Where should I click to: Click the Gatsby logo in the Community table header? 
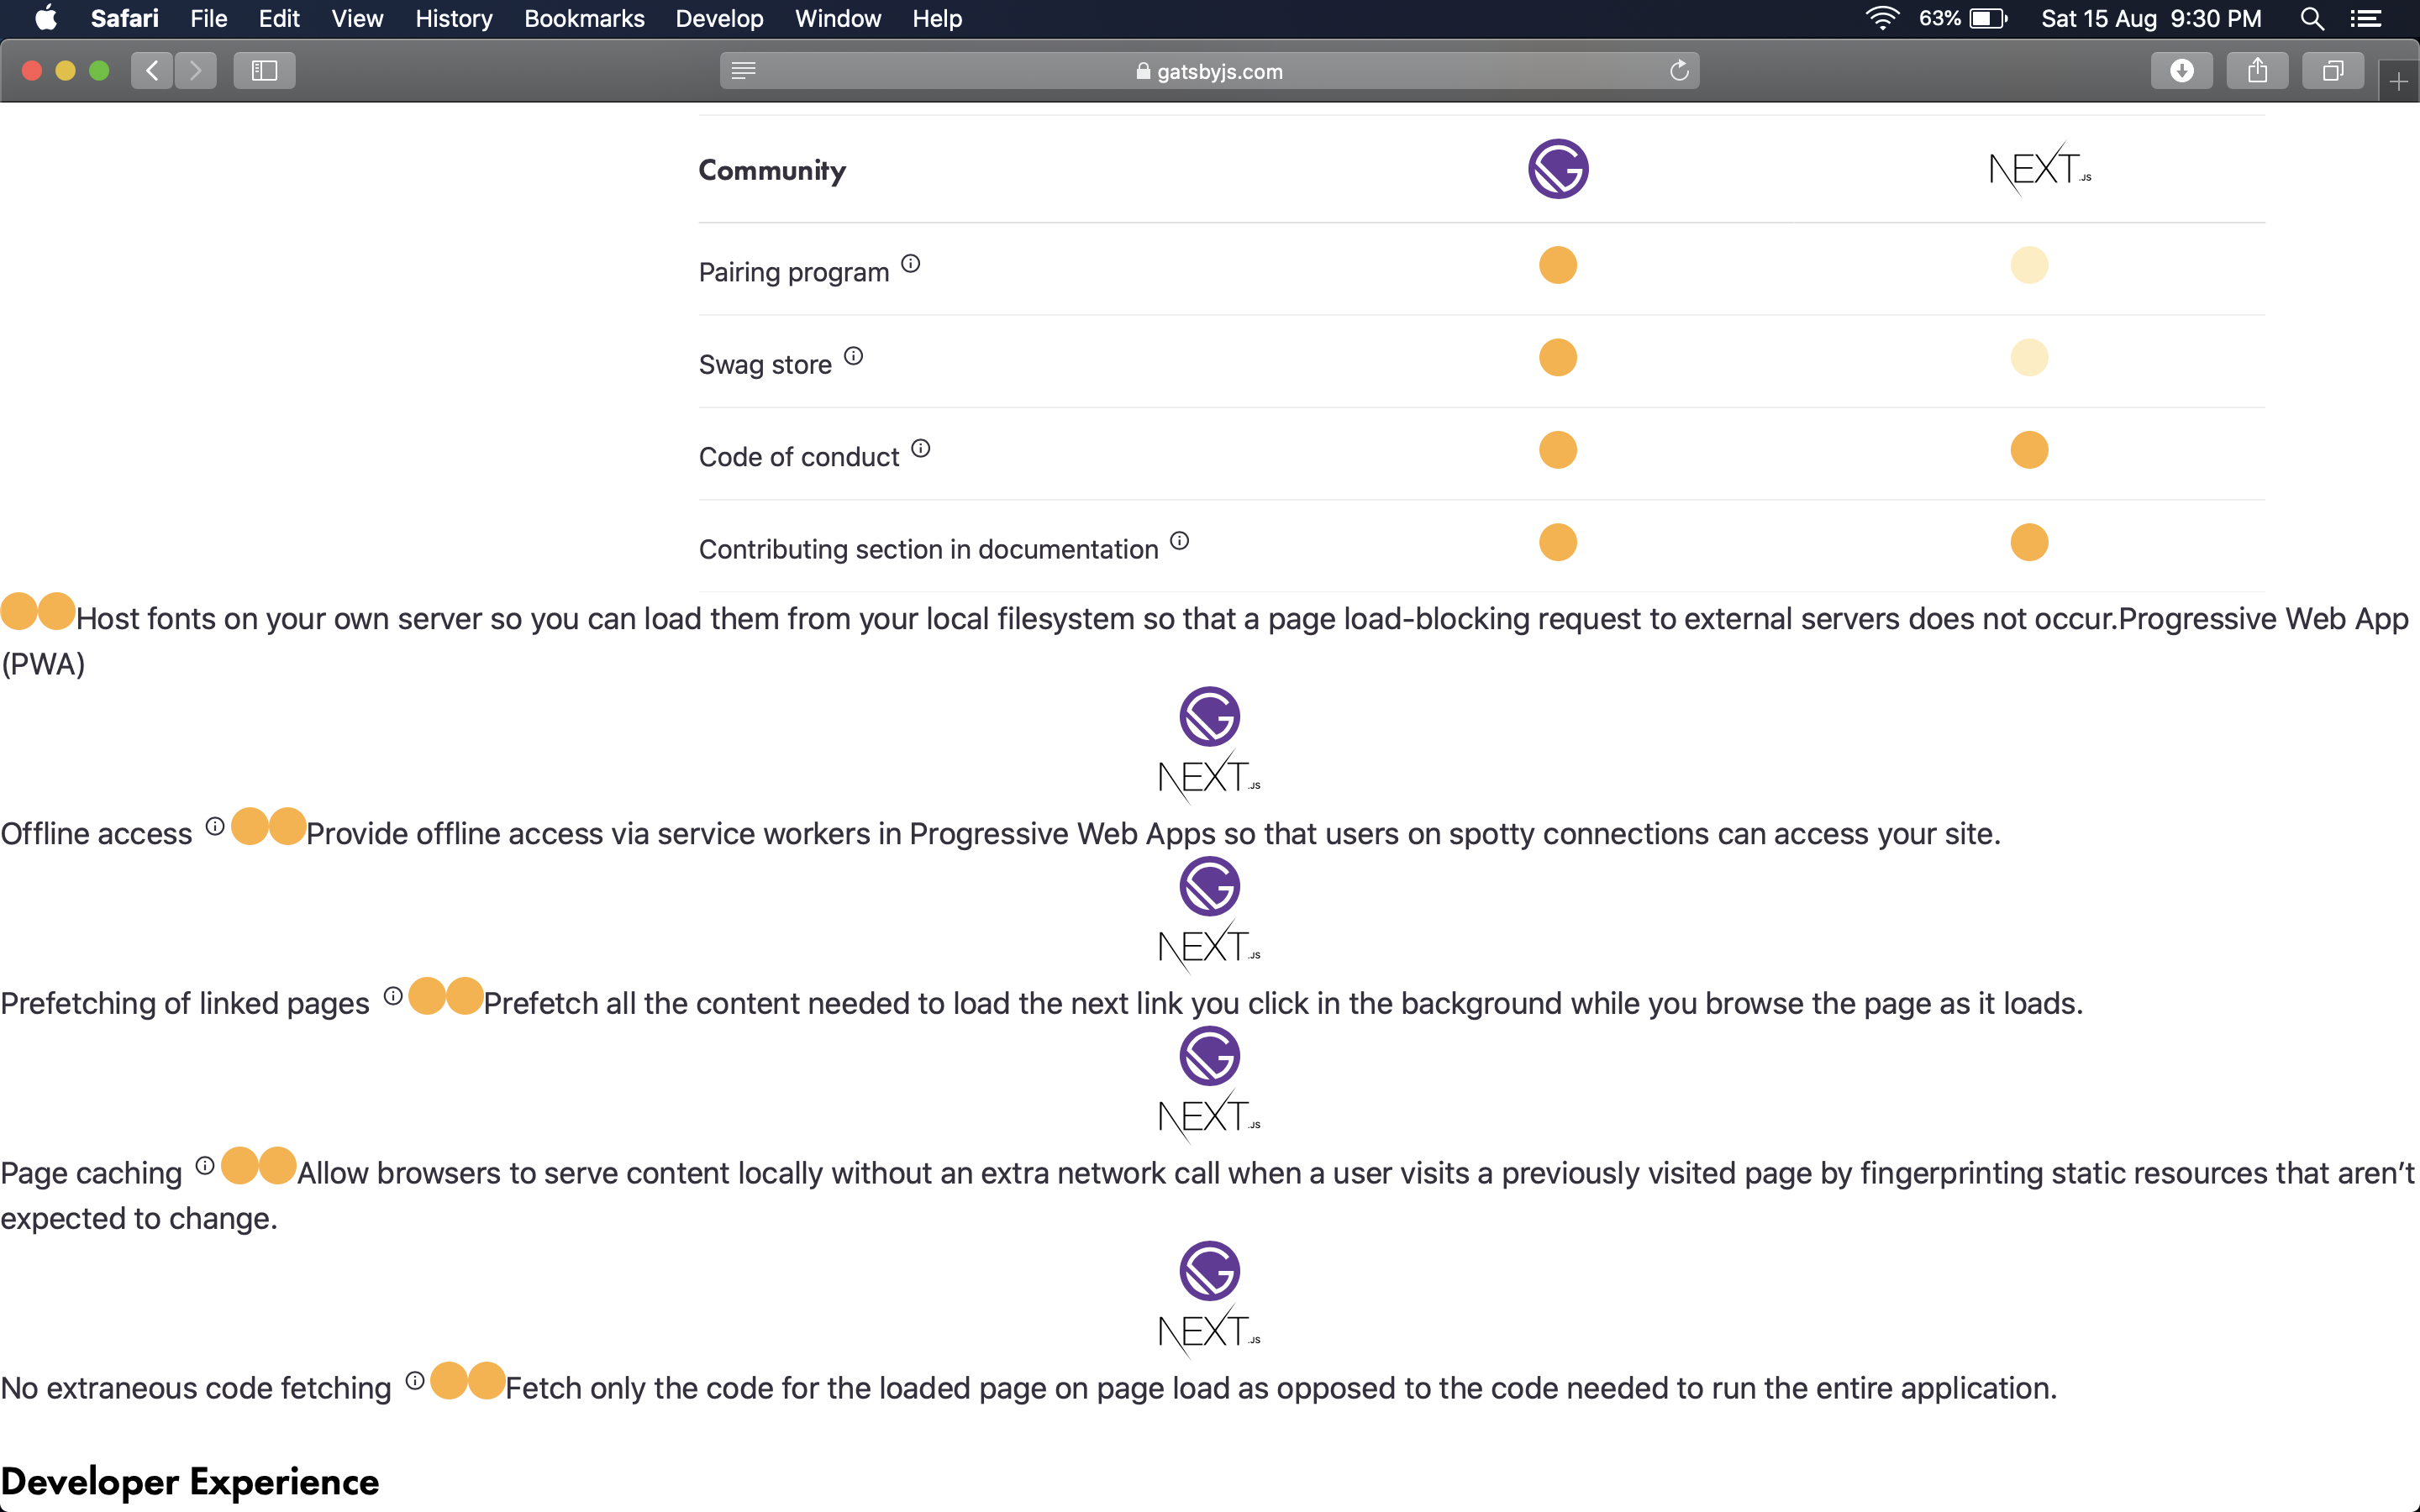click(1557, 168)
